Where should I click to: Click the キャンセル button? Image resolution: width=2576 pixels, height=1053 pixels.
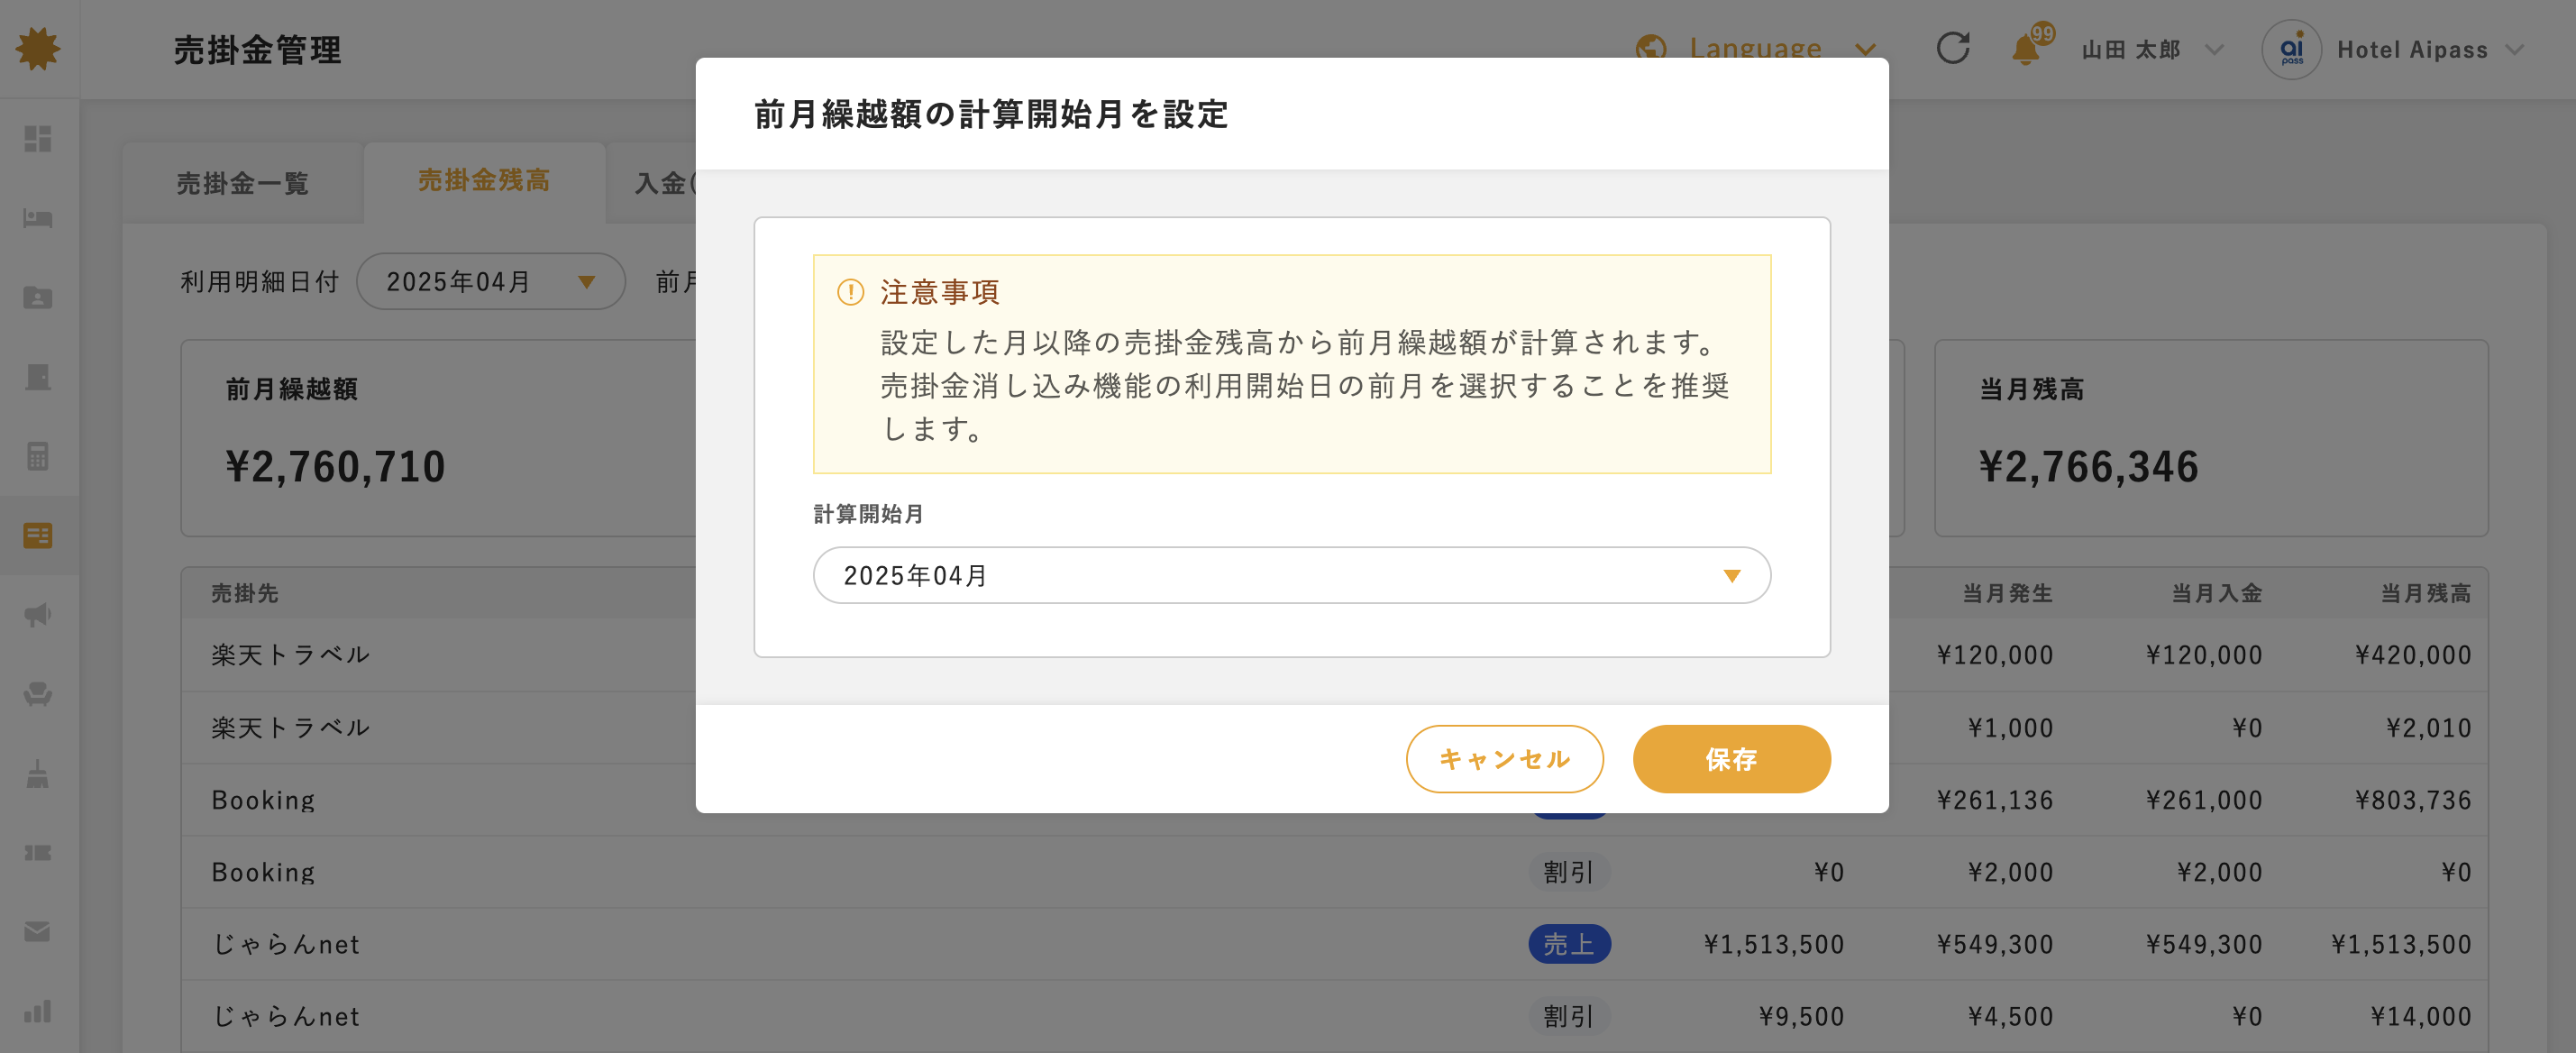point(1504,759)
